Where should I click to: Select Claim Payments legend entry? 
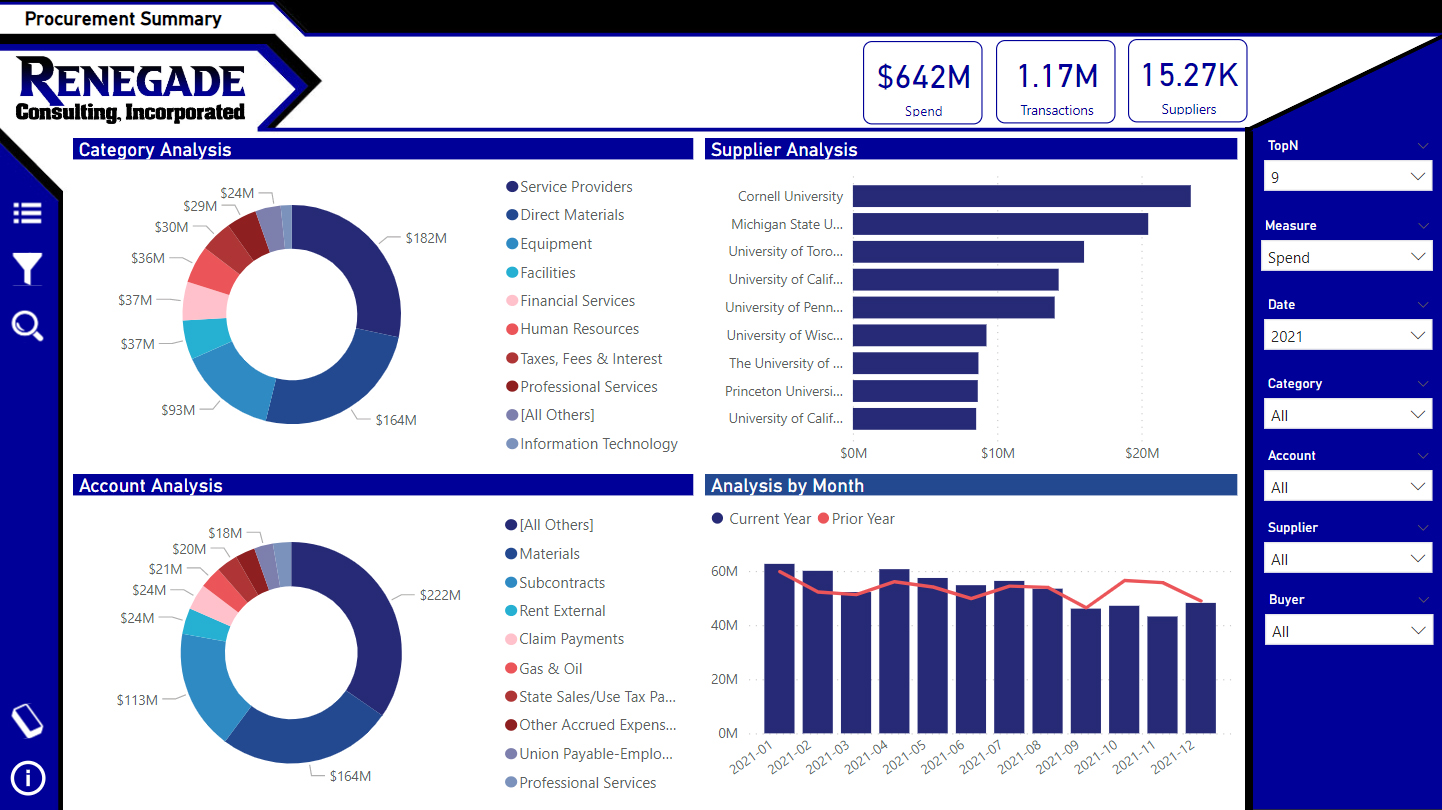(x=565, y=639)
